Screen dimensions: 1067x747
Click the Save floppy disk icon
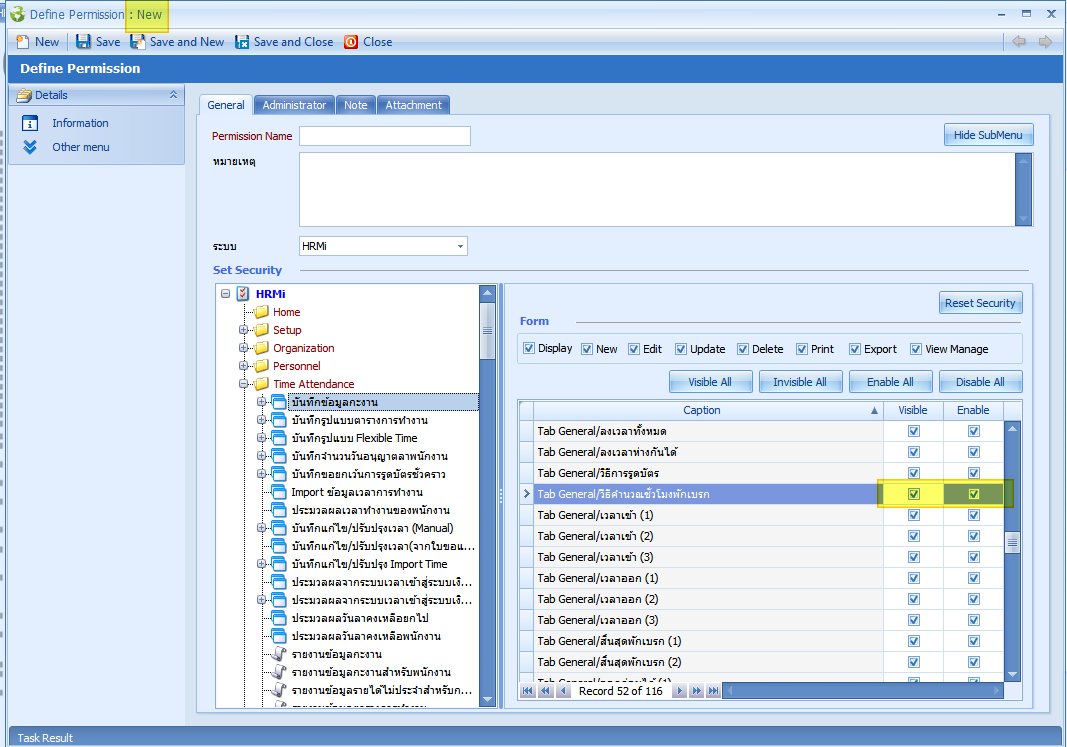(x=84, y=42)
